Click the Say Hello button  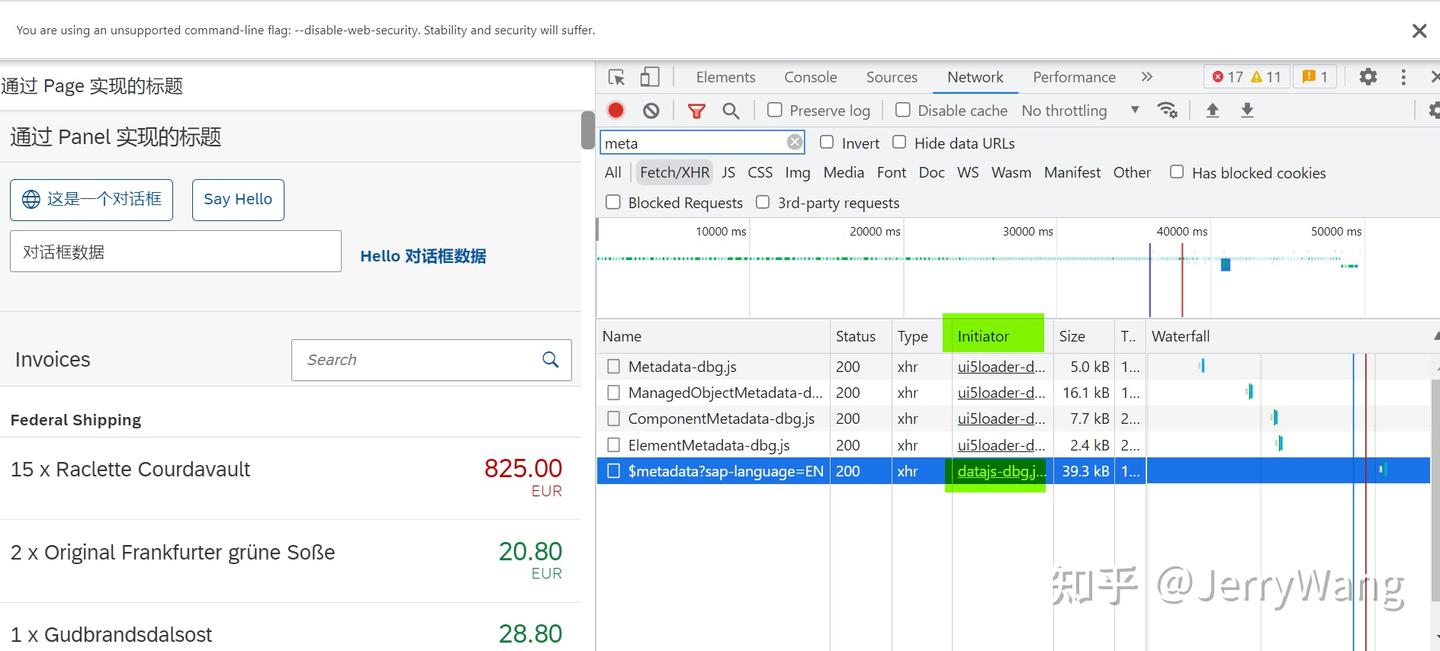pyautogui.click(x=237, y=200)
